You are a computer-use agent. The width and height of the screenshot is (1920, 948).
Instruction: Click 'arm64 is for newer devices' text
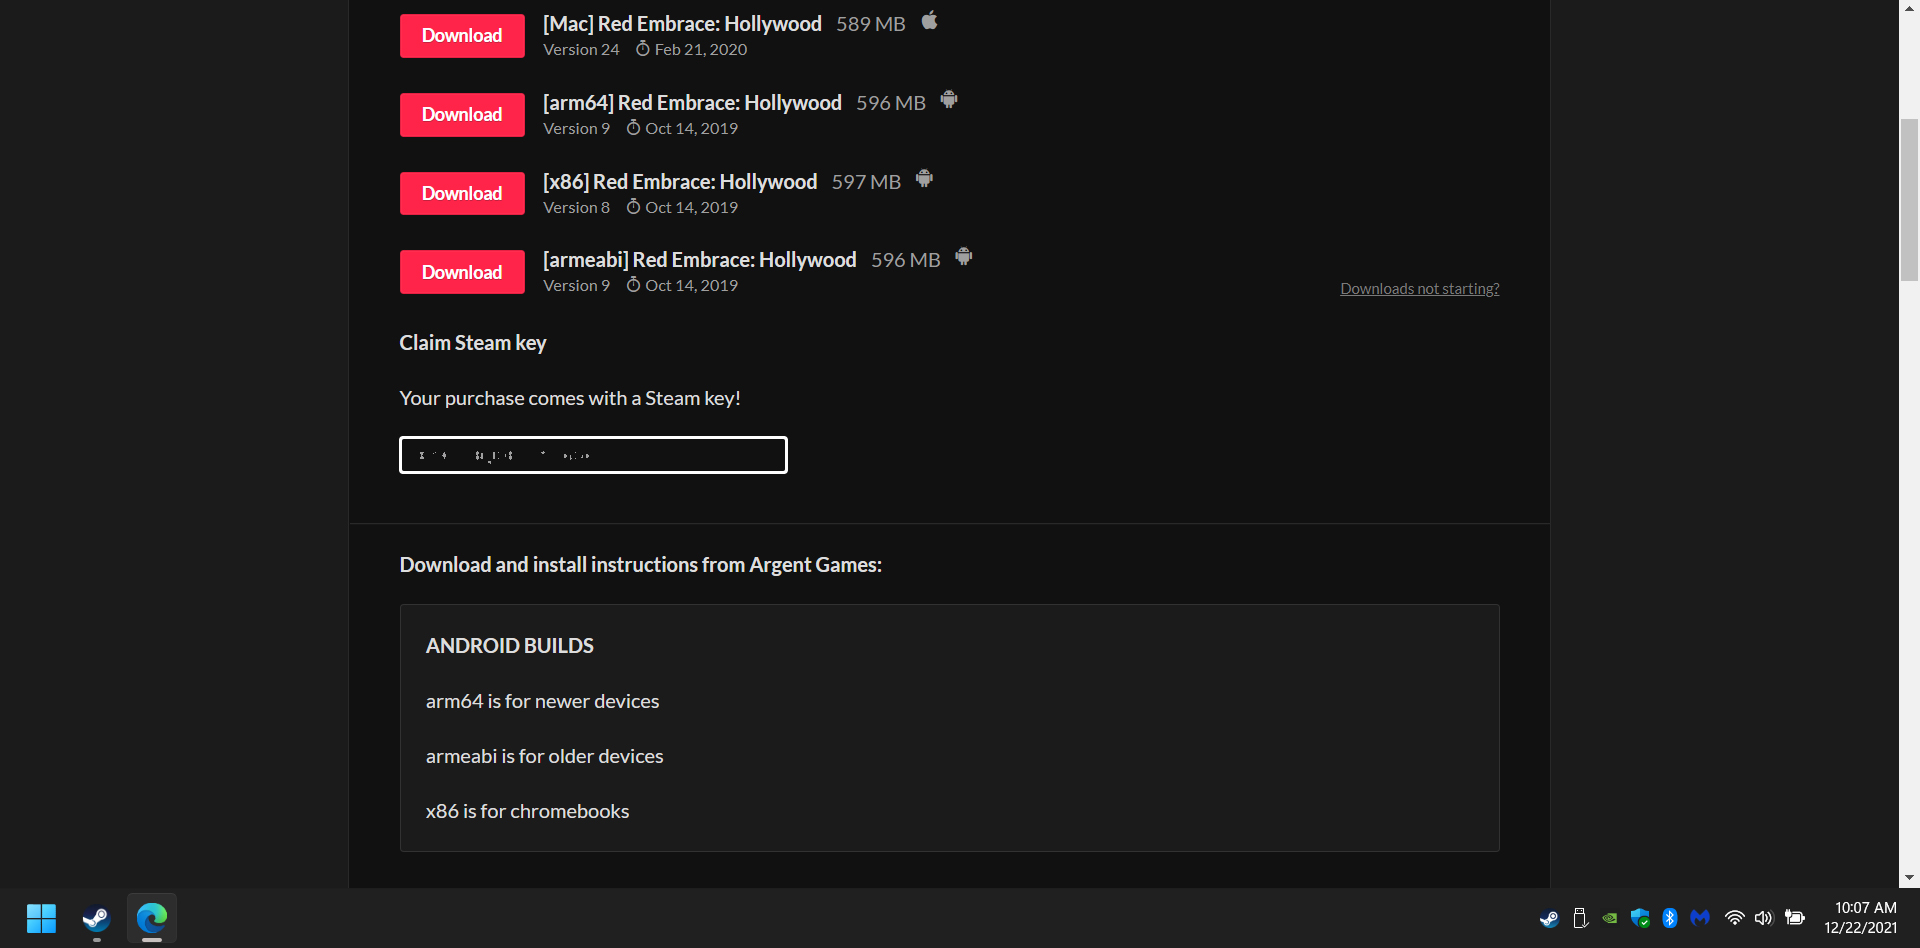pyautogui.click(x=542, y=701)
